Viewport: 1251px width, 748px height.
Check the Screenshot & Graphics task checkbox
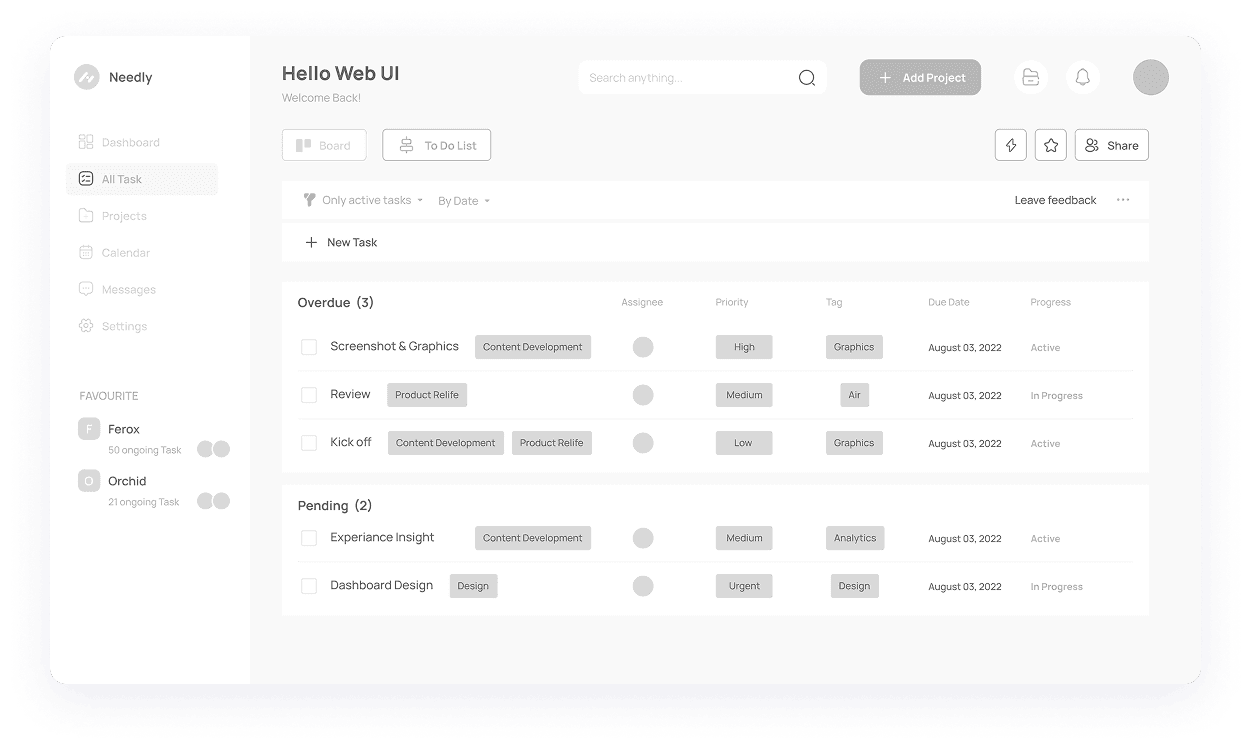309,347
